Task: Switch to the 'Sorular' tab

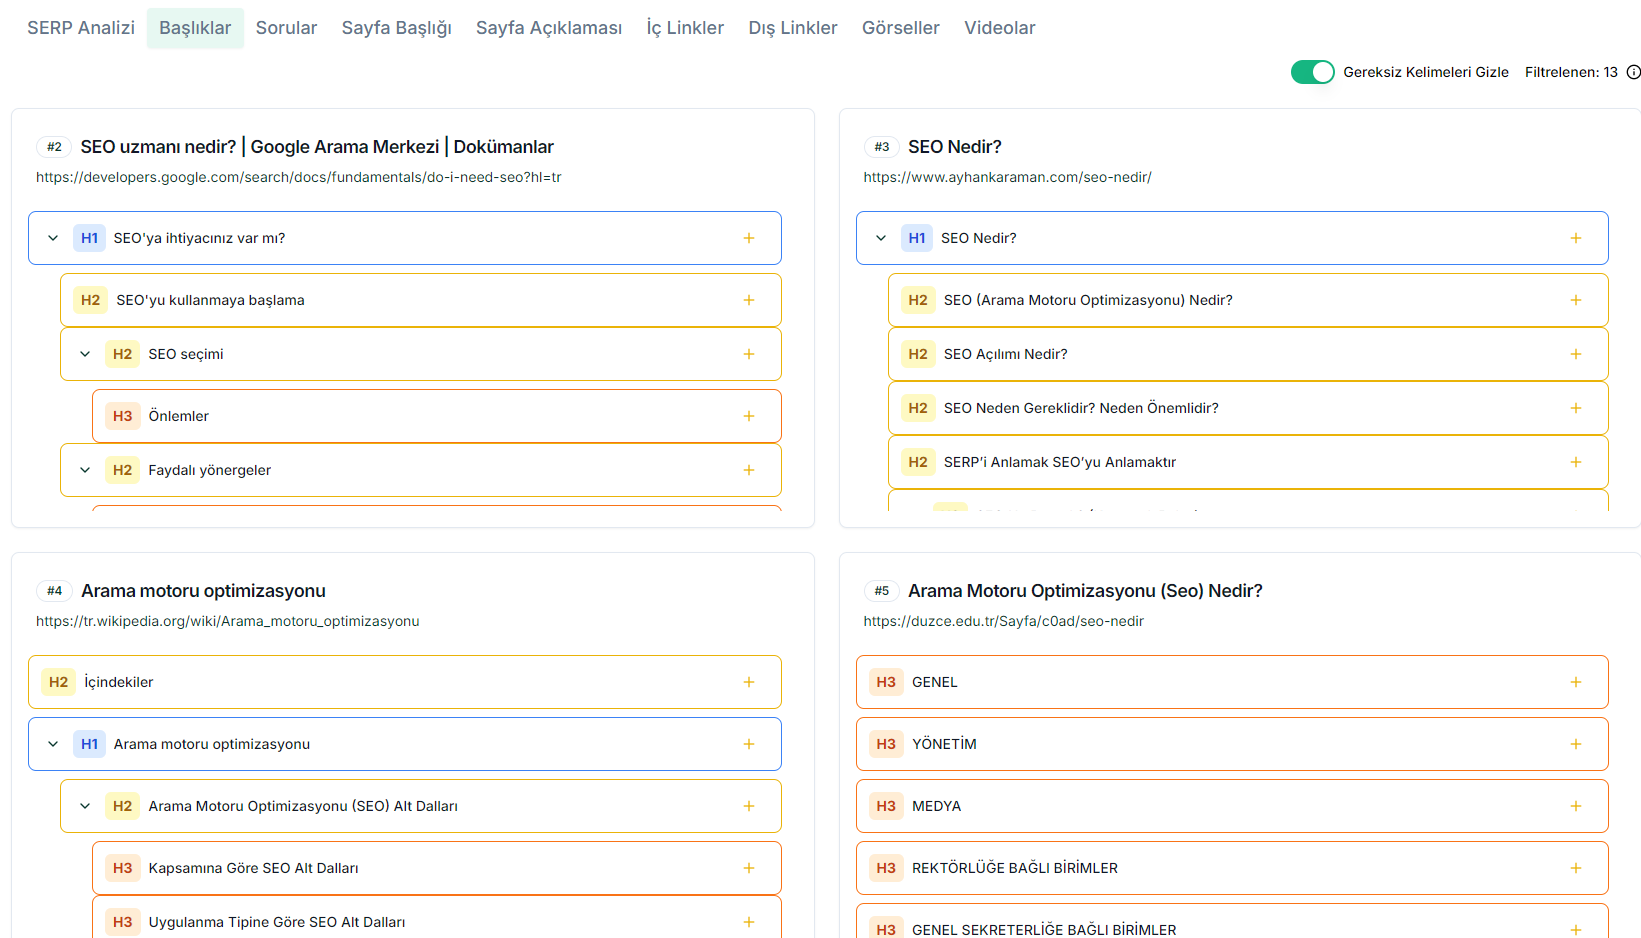Action: tap(286, 28)
